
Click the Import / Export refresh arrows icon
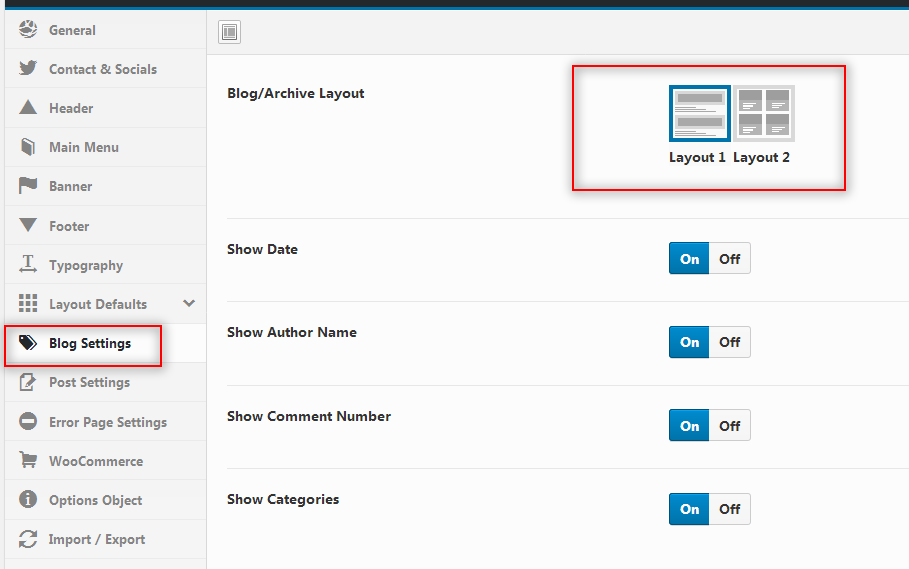click(28, 539)
